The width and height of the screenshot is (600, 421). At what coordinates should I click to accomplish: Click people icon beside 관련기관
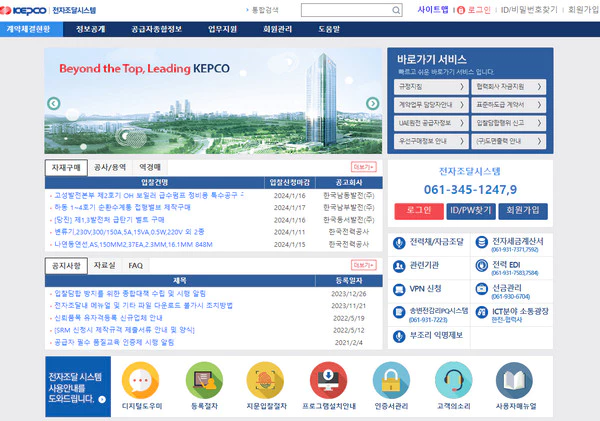[399, 266]
